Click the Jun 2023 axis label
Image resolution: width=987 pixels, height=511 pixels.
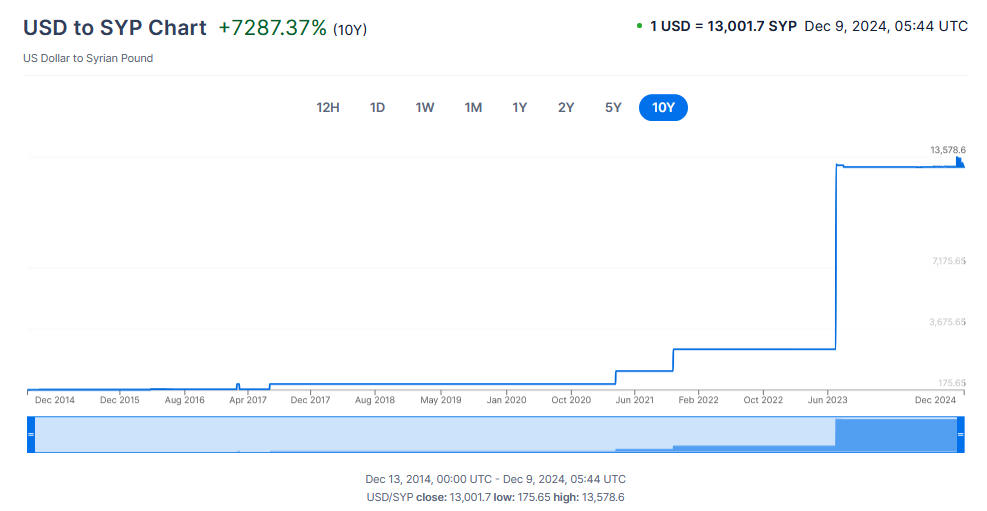[828, 400]
